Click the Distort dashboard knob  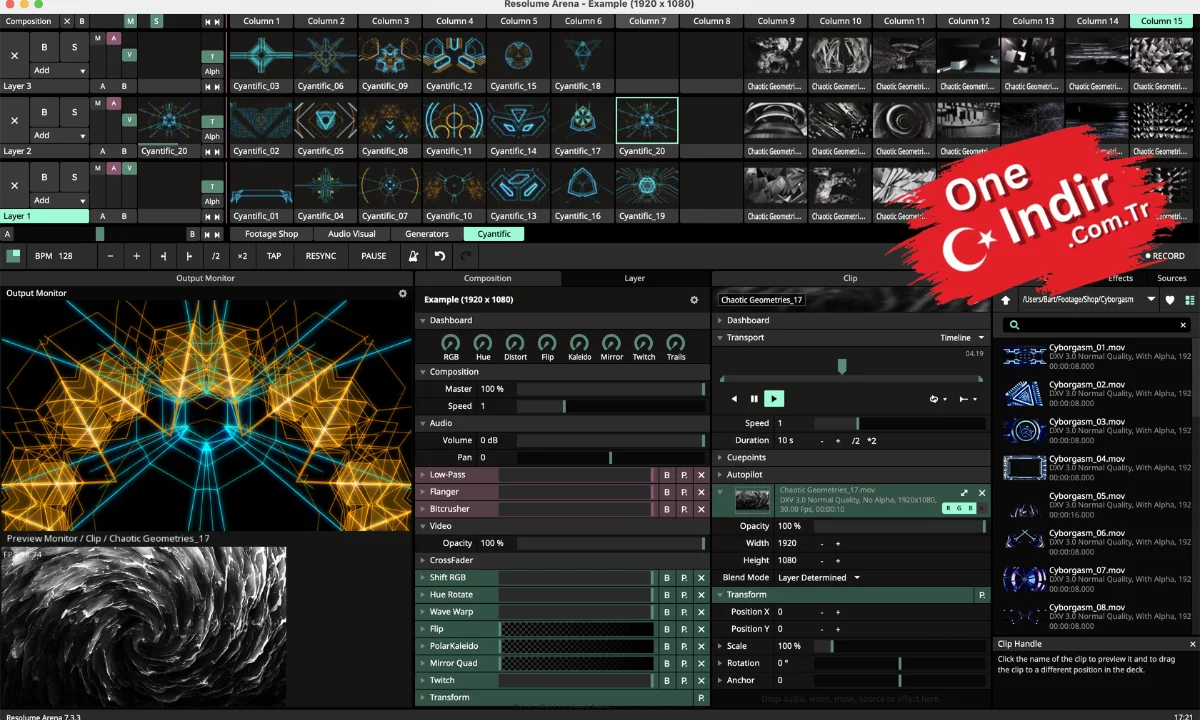click(515, 343)
